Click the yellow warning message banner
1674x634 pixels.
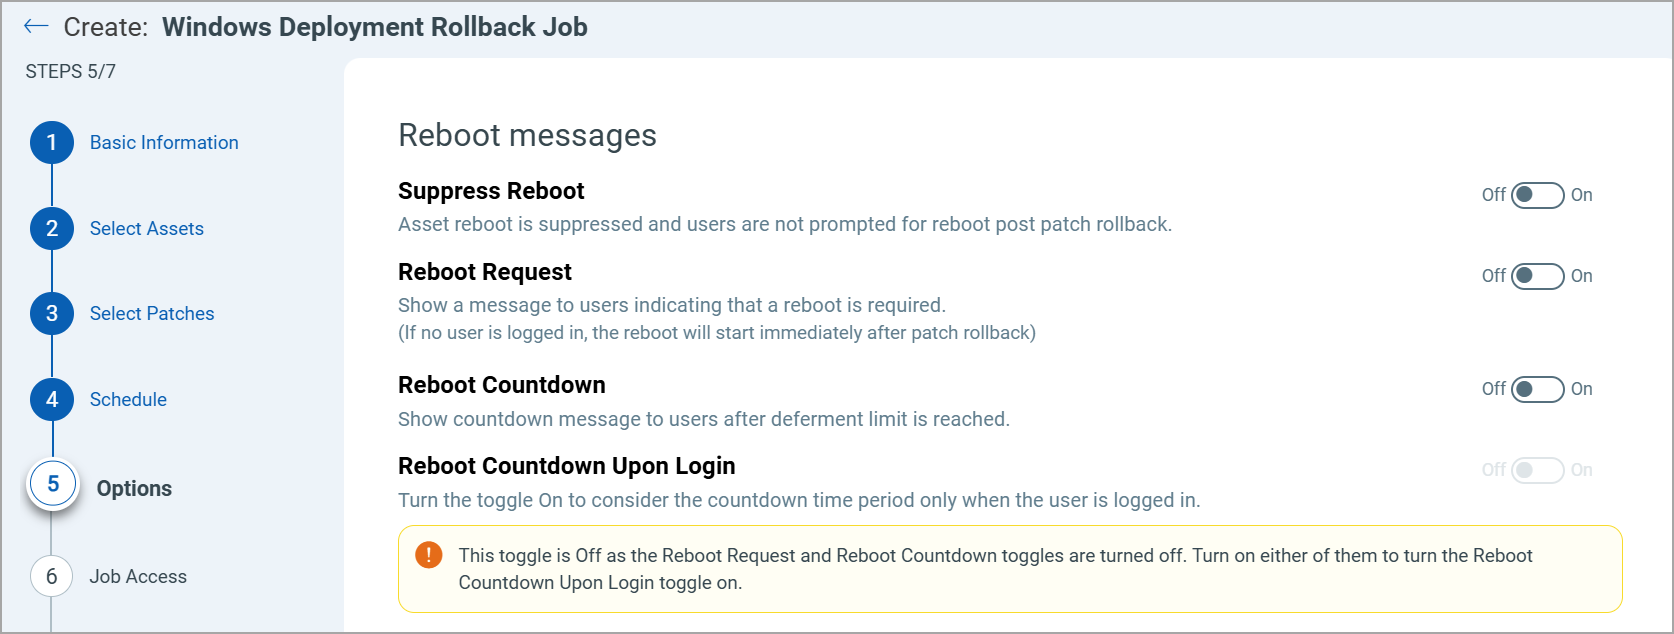[1000, 567]
